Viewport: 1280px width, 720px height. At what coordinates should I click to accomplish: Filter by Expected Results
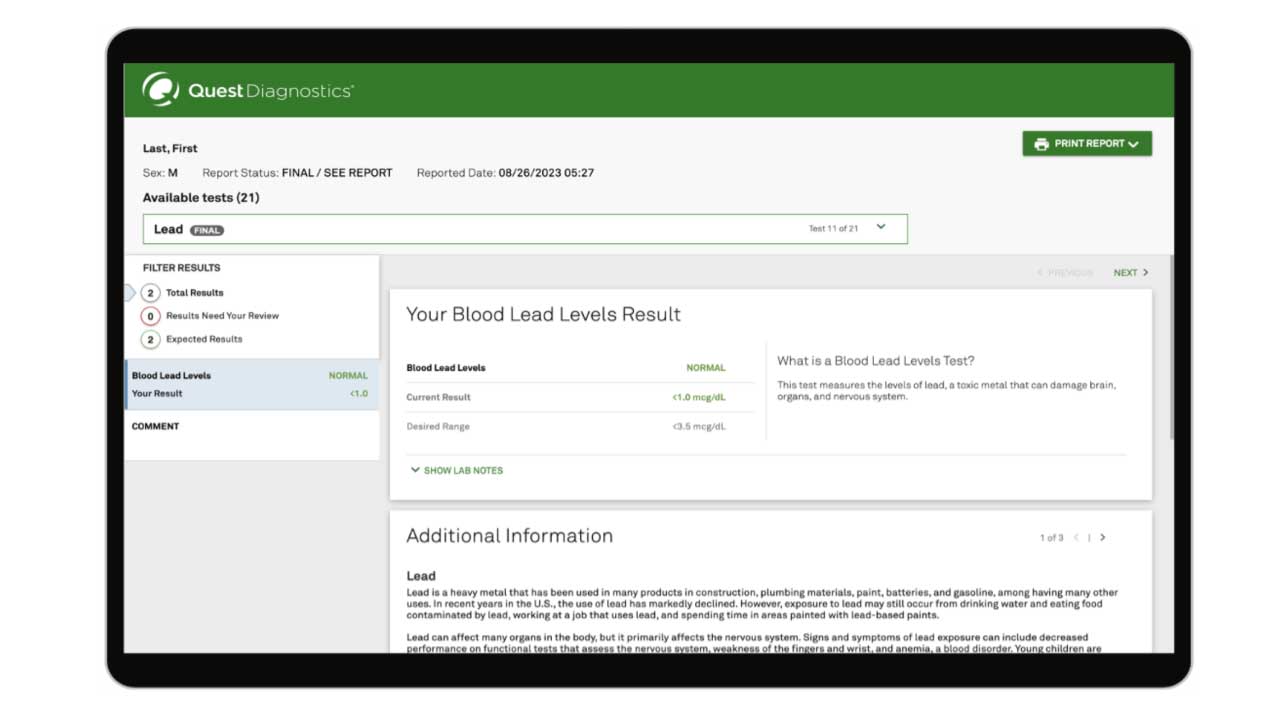pos(204,340)
